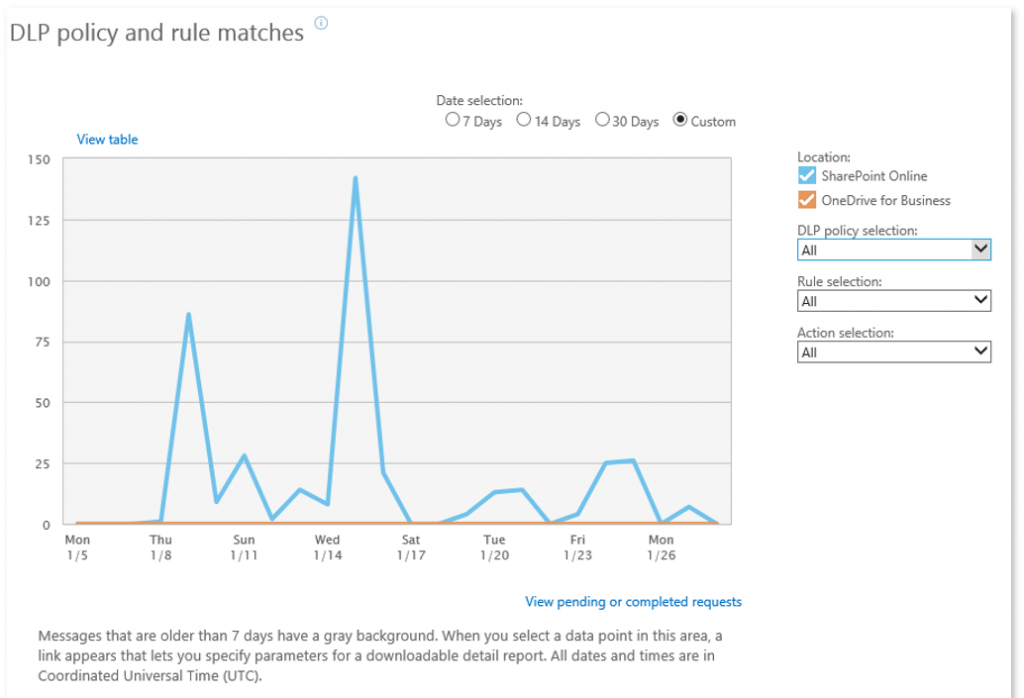This screenshot has height=698, width=1024.
Task: Expand the Rule selection dropdown
Action: coord(893,300)
